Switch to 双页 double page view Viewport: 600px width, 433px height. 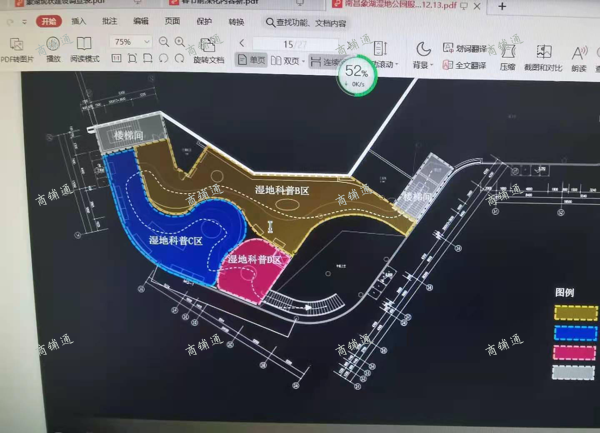289,60
